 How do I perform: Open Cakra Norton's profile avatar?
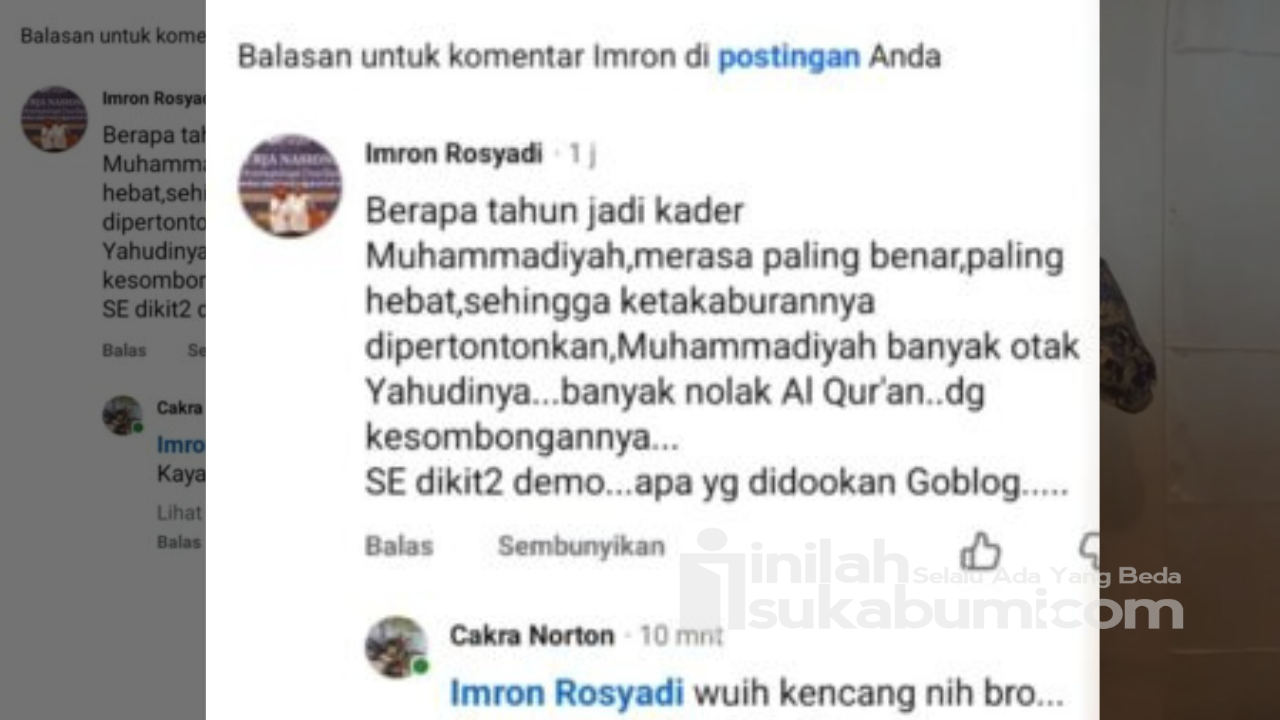(397, 647)
